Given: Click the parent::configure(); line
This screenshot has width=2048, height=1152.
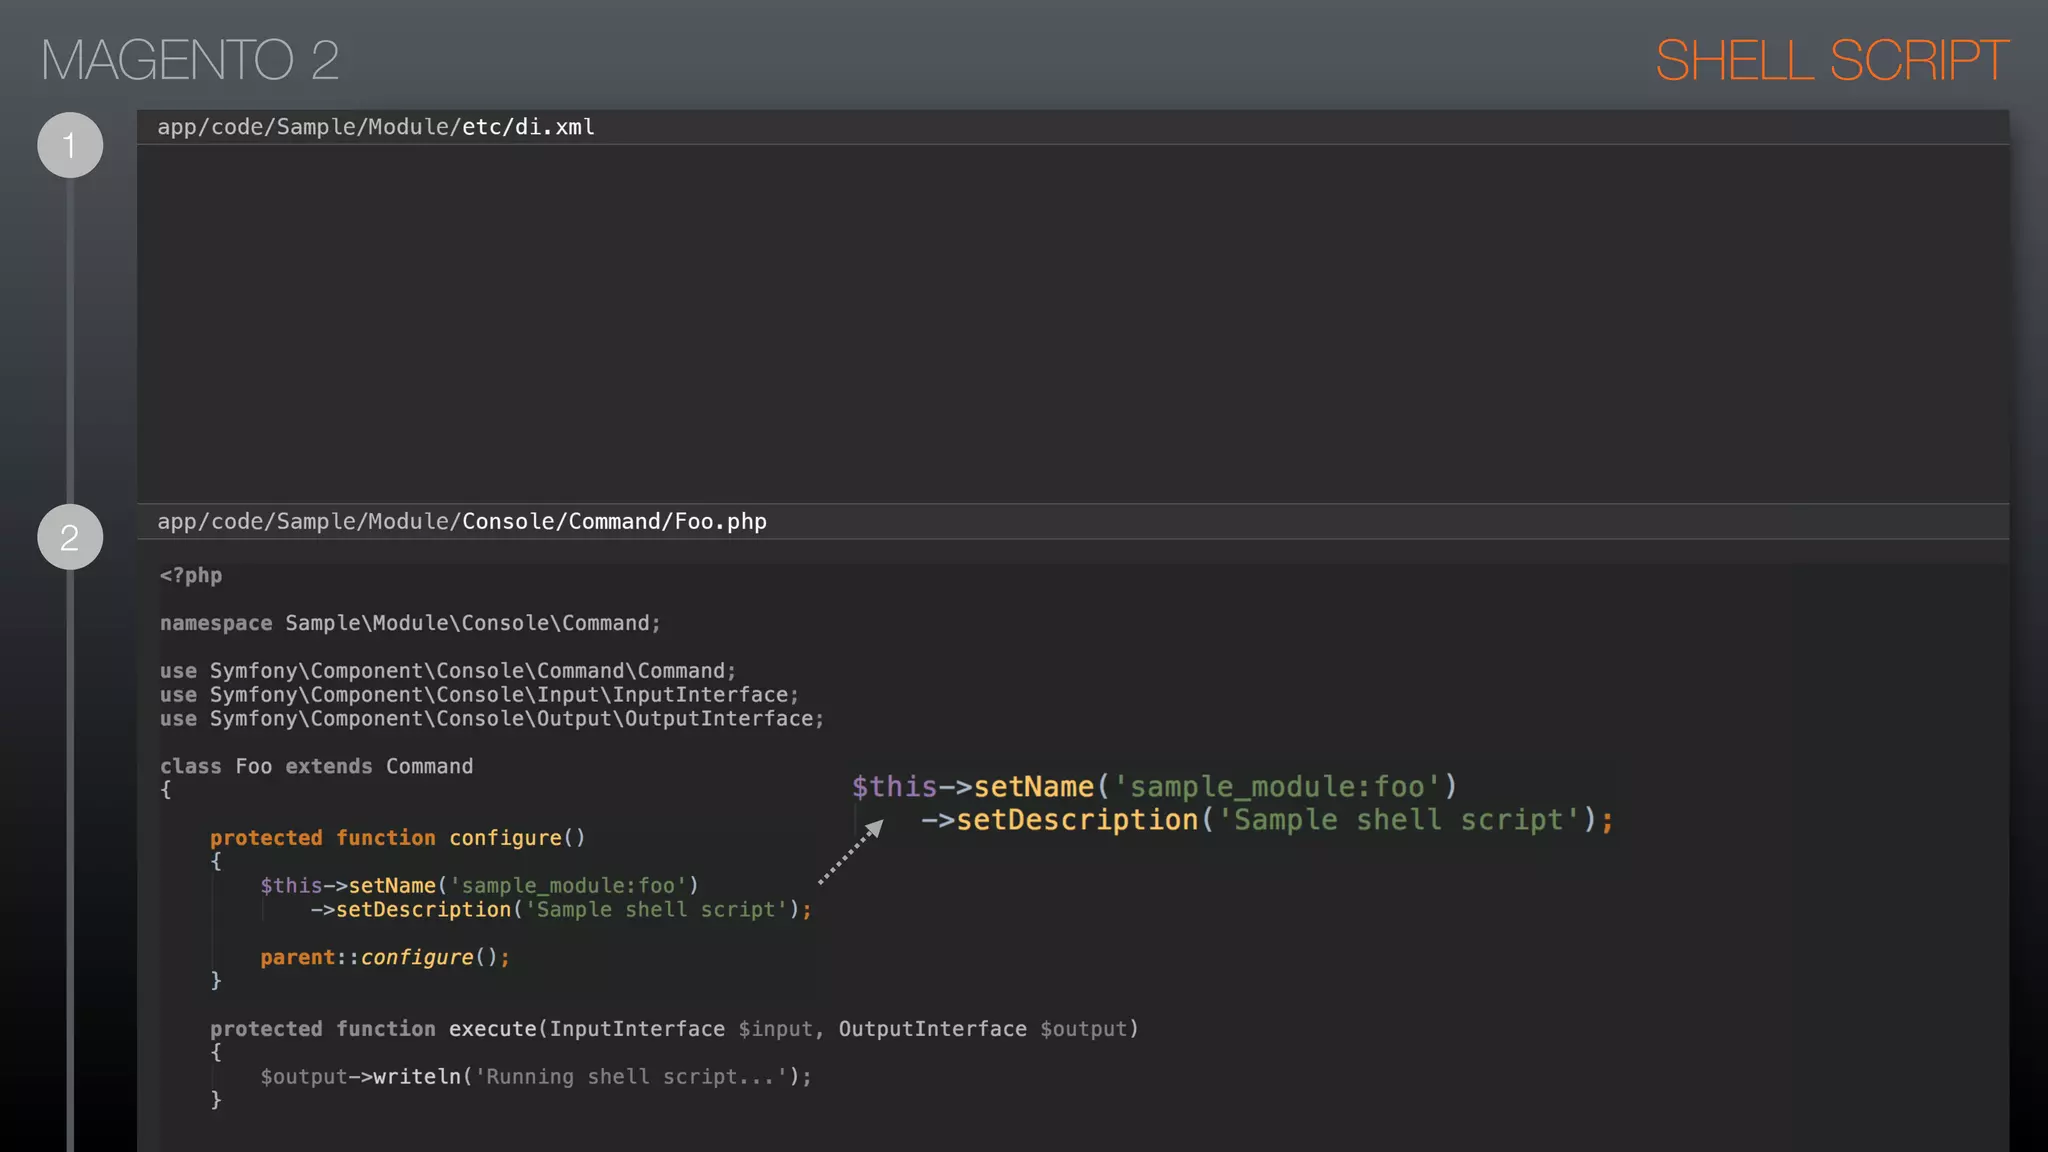Looking at the screenshot, I should (385, 958).
